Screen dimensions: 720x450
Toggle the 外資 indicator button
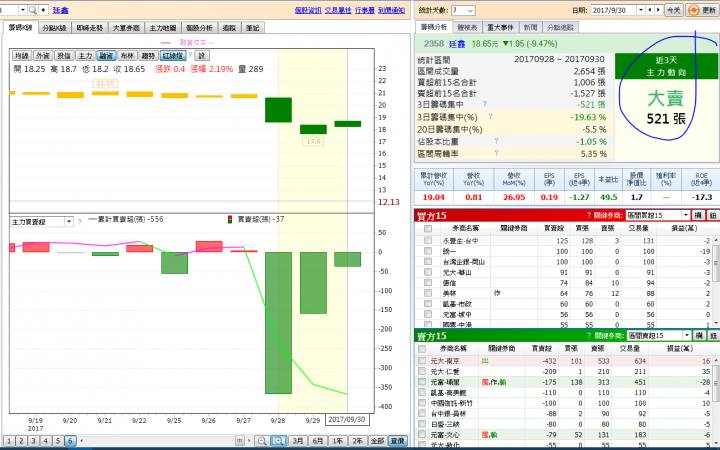pos(42,56)
